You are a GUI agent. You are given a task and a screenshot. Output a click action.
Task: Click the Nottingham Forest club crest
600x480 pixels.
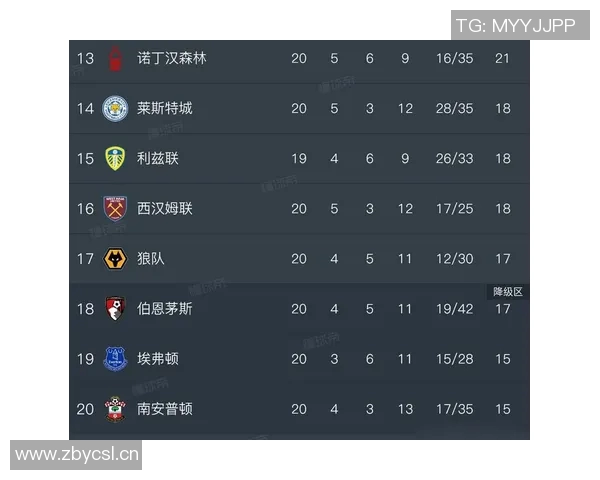pos(116,58)
